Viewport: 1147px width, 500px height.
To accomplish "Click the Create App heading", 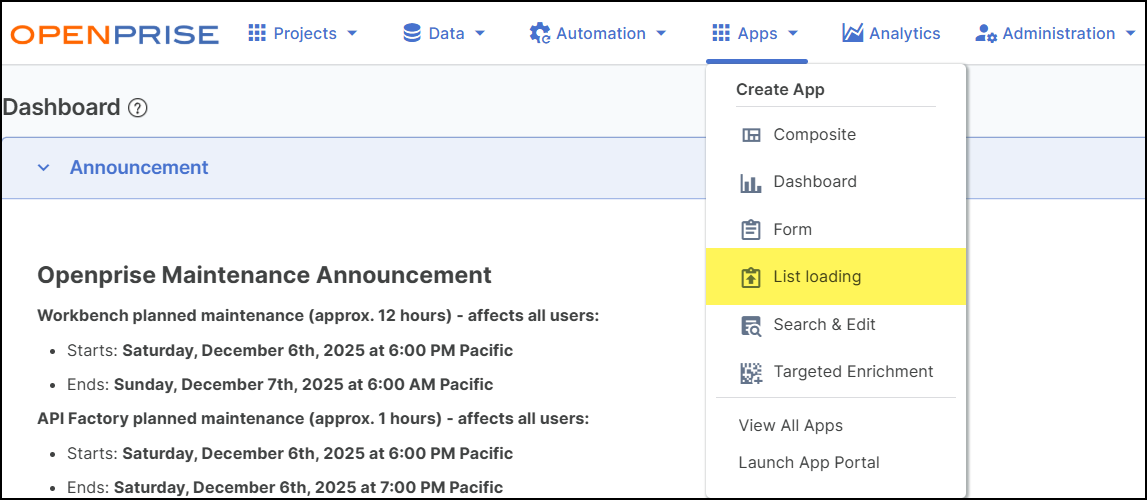I will click(780, 90).
